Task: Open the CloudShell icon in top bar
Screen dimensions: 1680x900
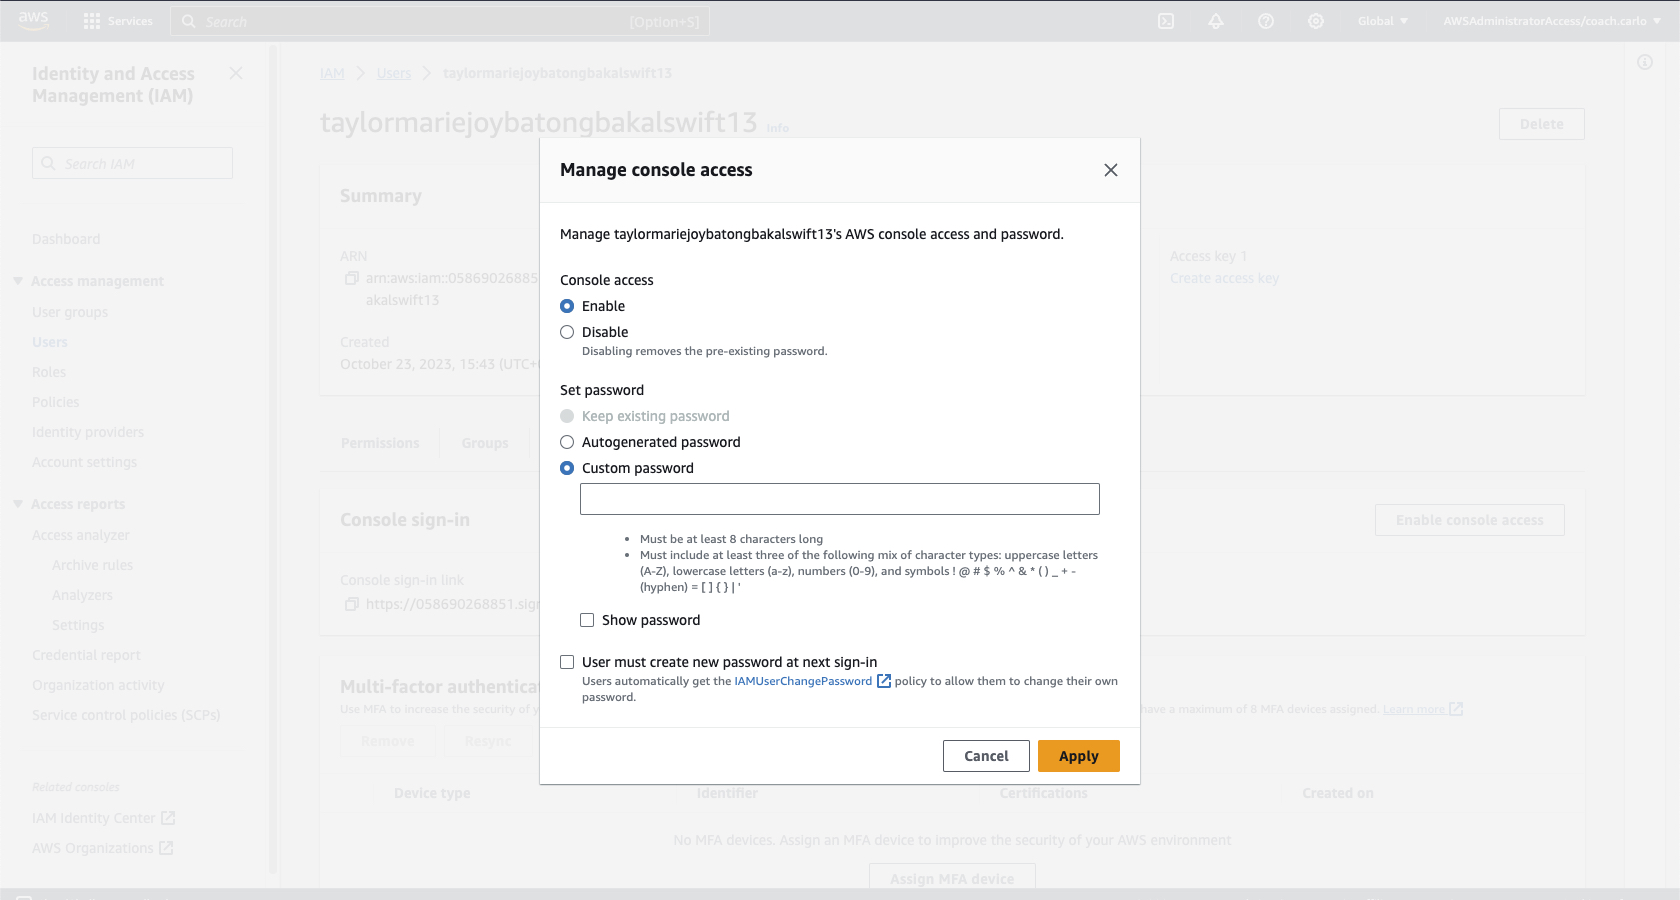Action: [x=1166, y=21]
